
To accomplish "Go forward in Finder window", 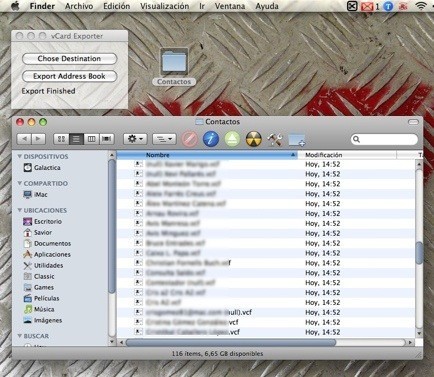I will tap(38, 139).
